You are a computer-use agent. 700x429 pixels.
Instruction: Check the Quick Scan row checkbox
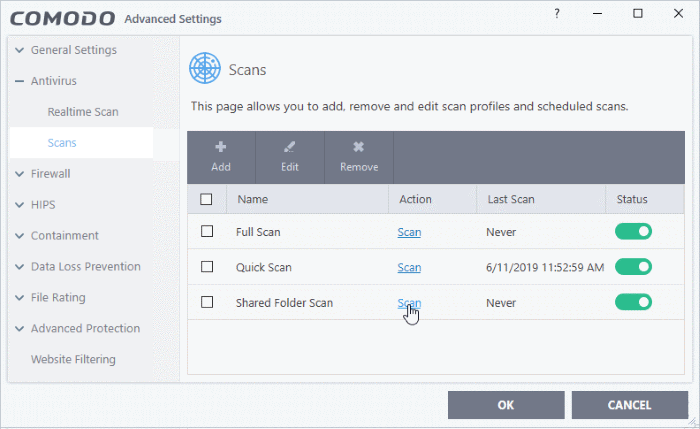207,267
